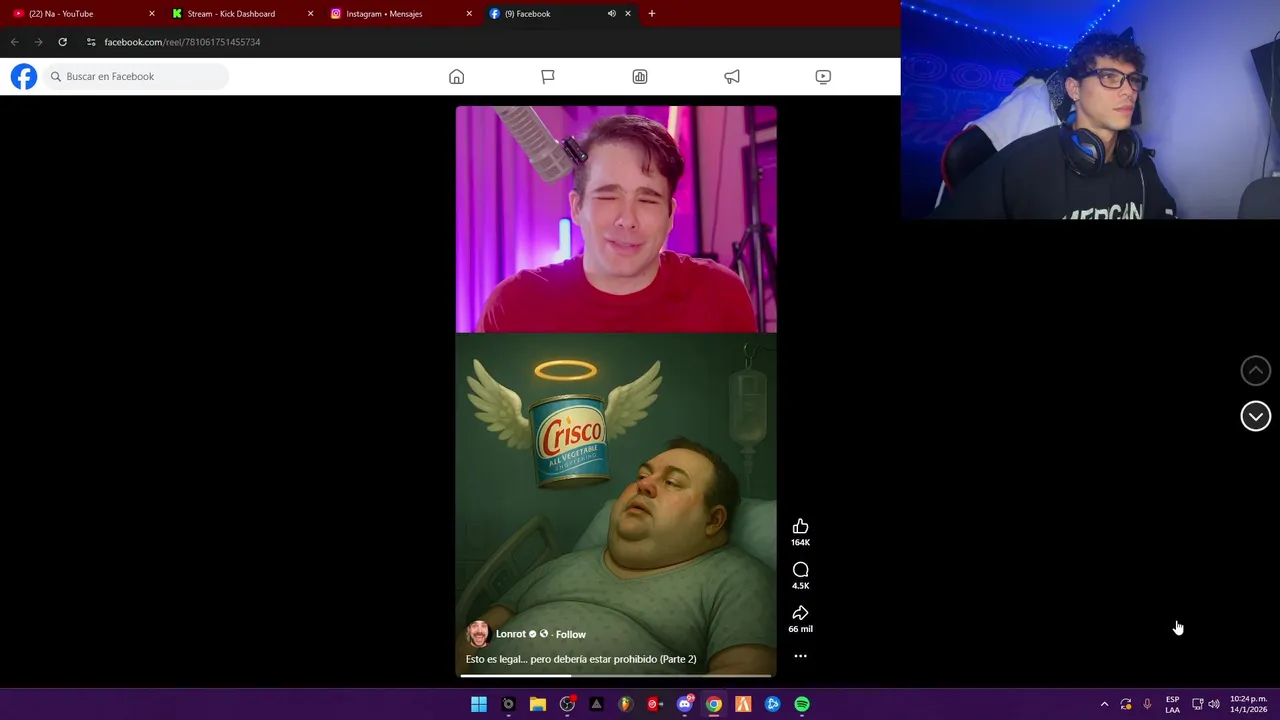This screenshot has height=720, width=1280.
Task: Seek on the reel progress bar
Action: [x=616, y=676]
